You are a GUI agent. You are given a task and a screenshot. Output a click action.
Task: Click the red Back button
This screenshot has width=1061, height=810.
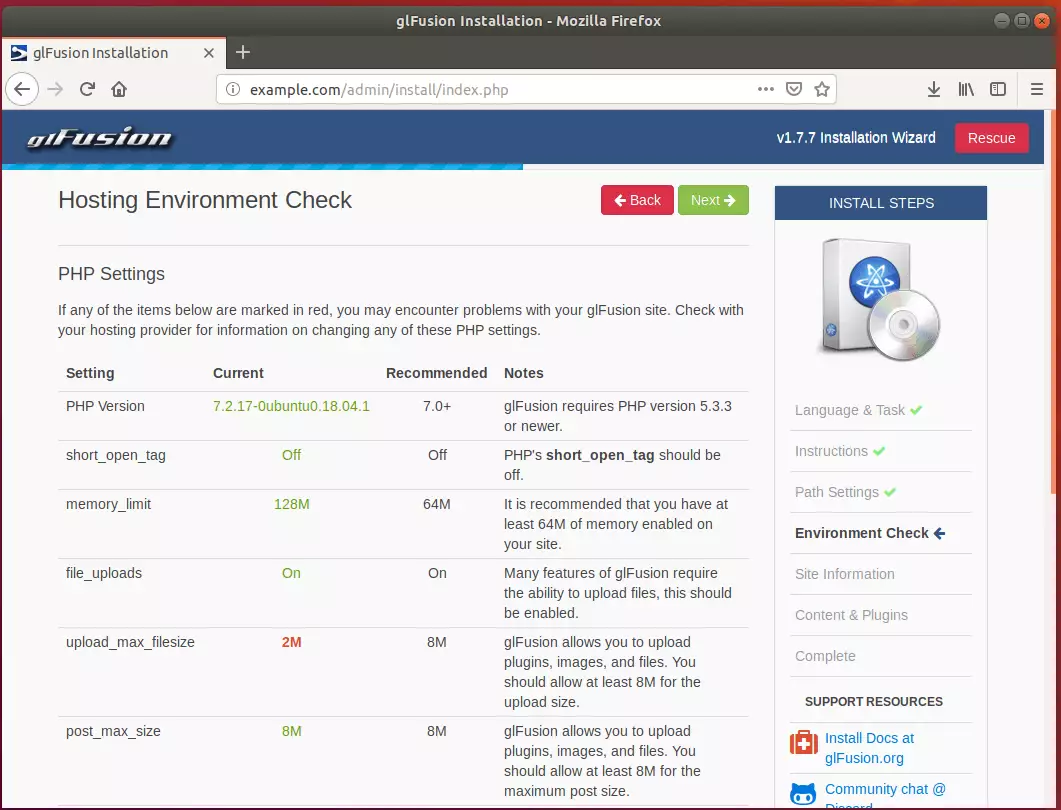(637, 200)
